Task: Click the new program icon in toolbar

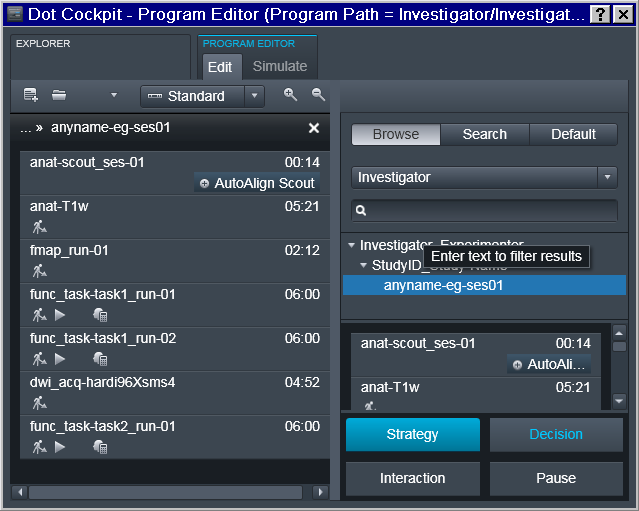Action: click(x=31, y=95)
